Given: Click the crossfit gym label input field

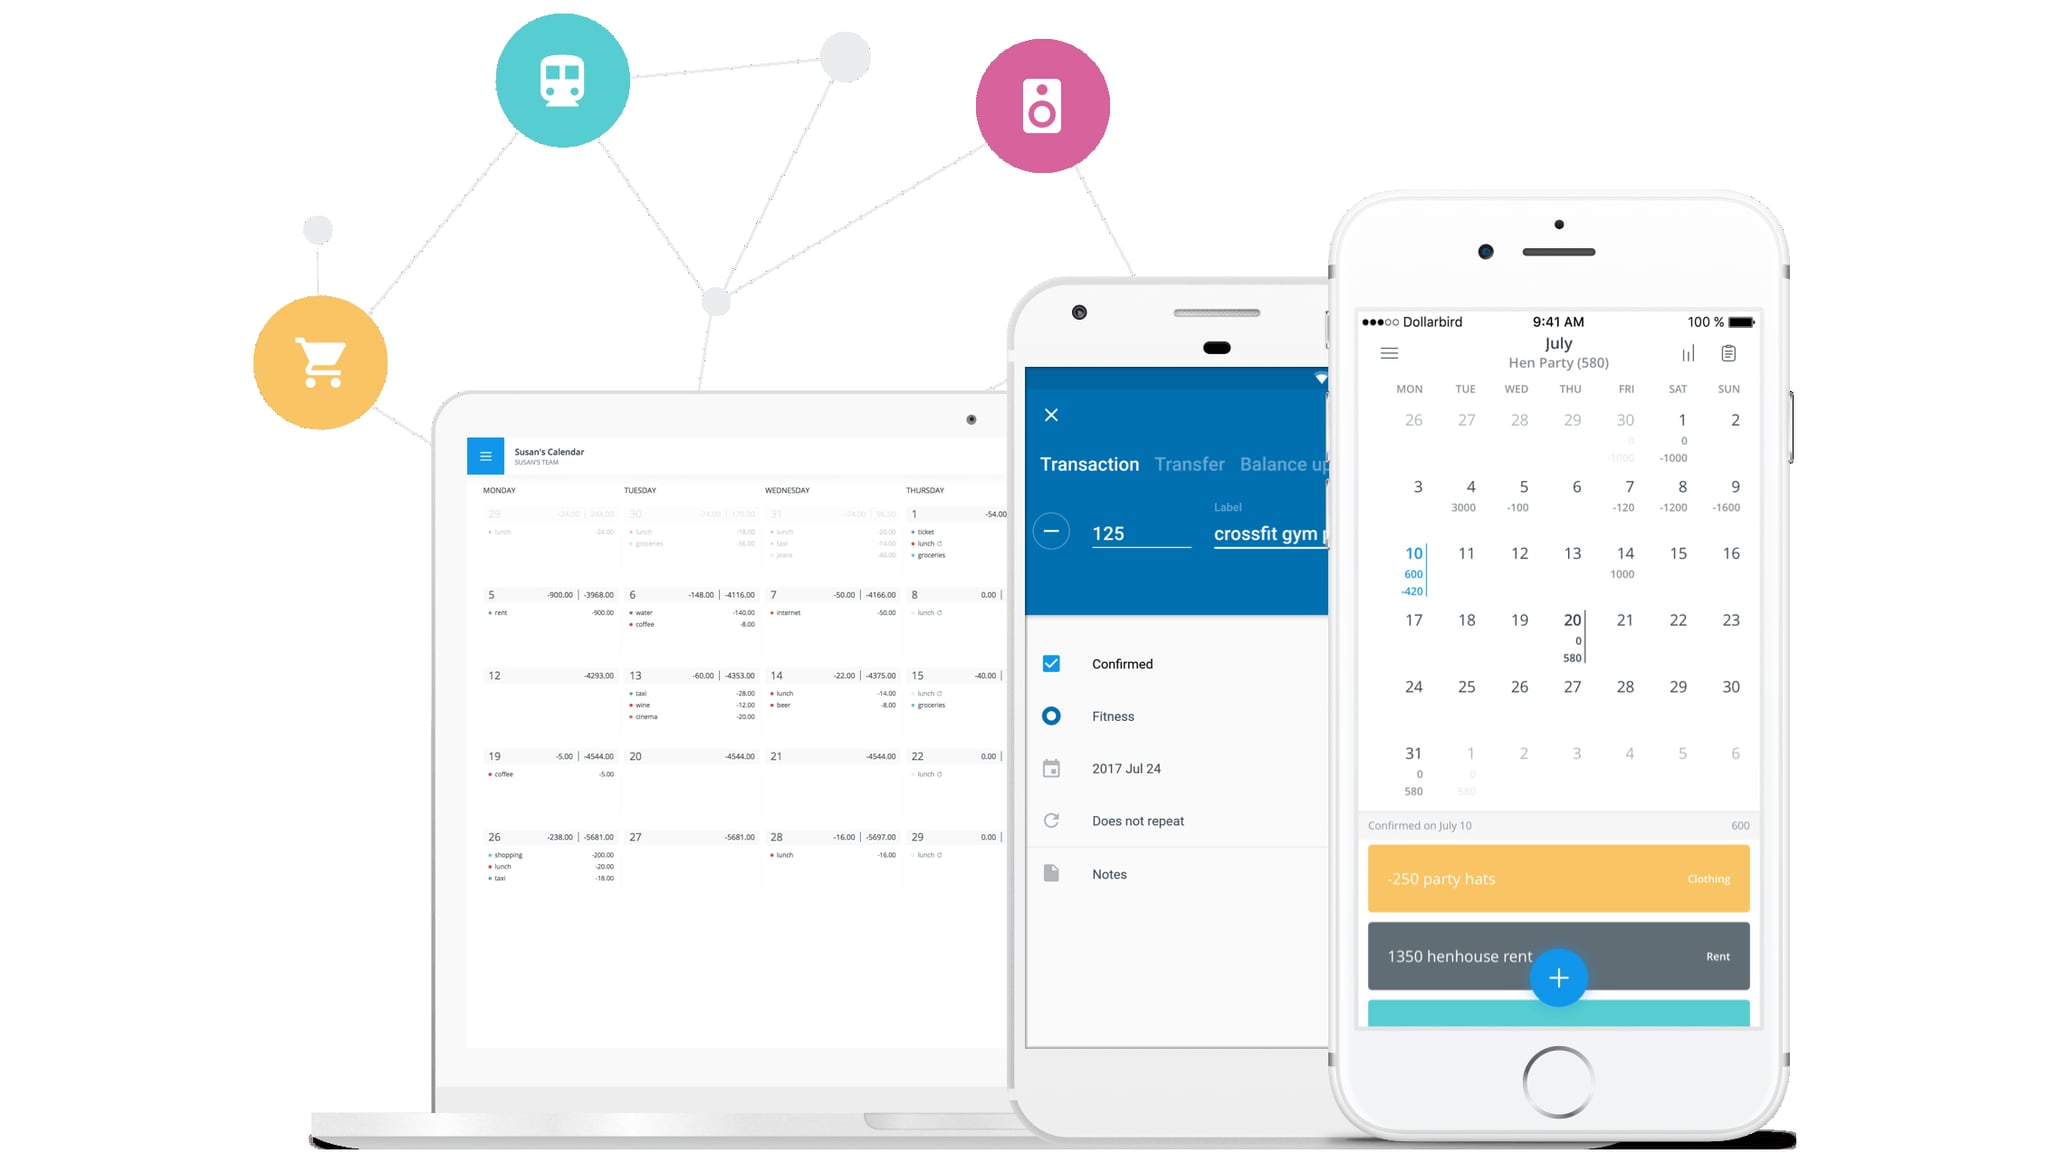Looking at the screenshot, I should click(x=1269, y=533).
